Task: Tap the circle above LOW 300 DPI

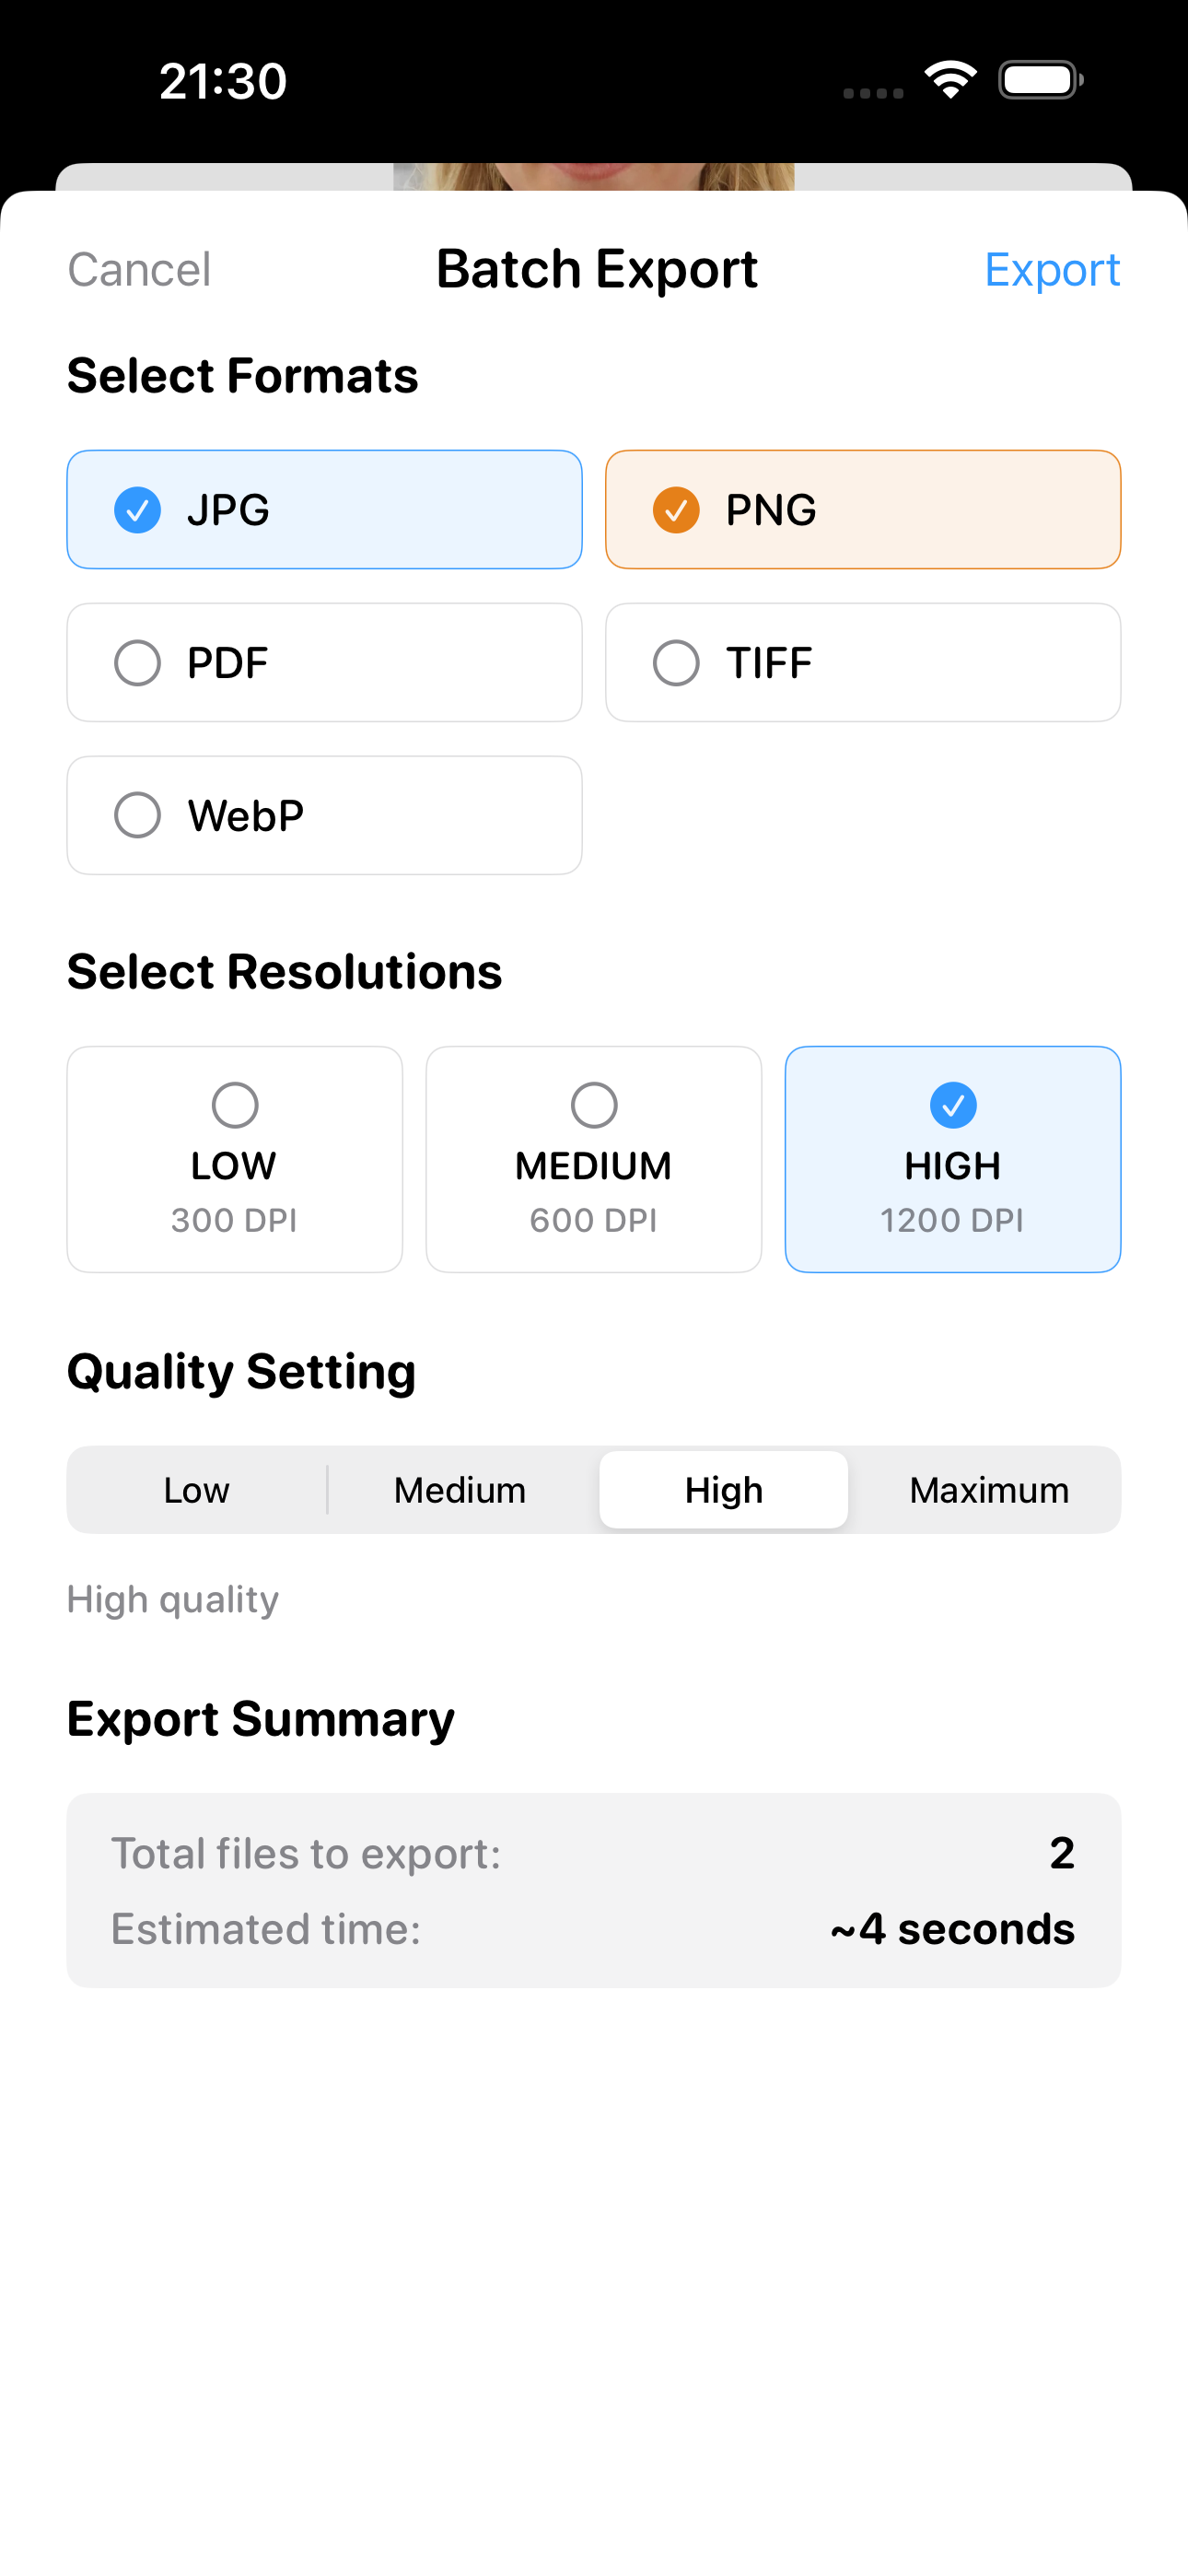Action: (x=235, y=1105)
